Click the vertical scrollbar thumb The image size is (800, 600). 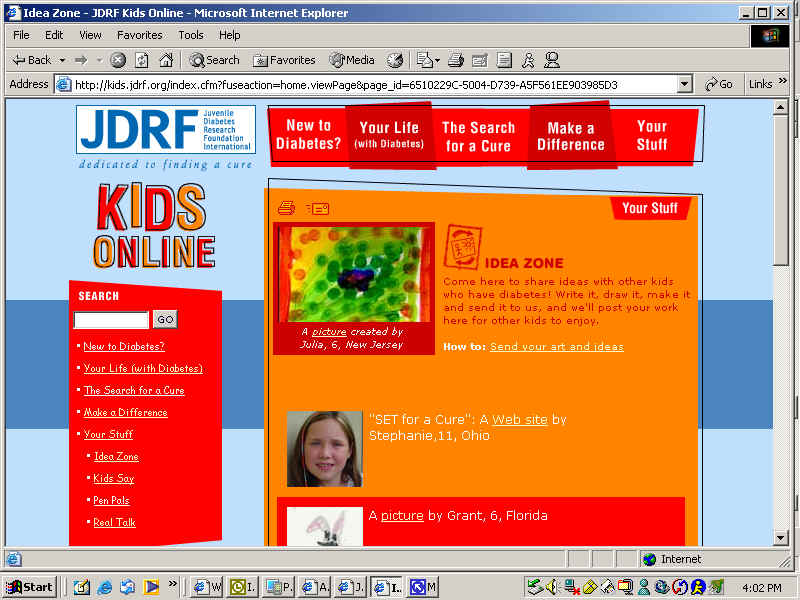click(x=781, y=190)
